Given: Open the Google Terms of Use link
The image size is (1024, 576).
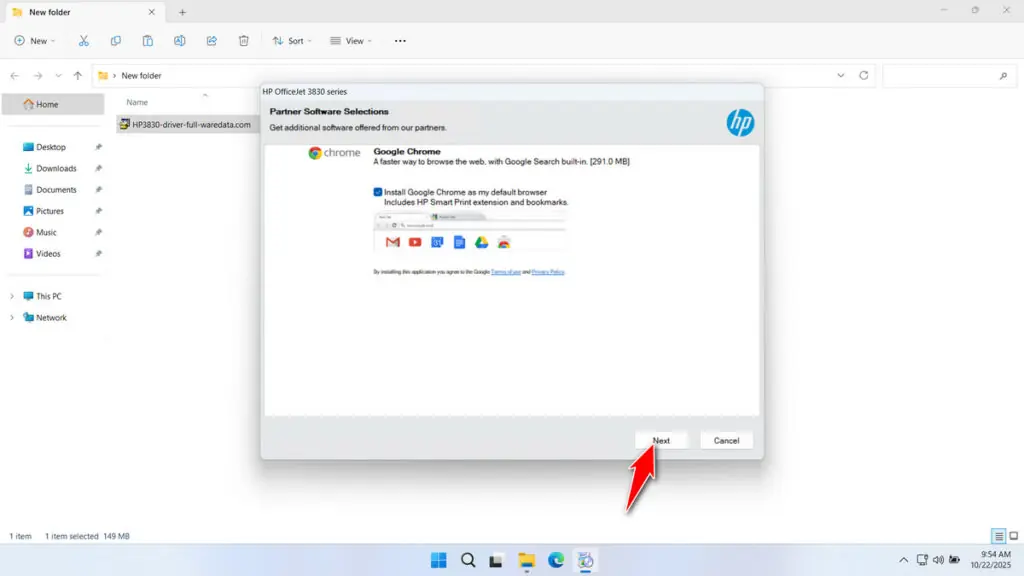Looking at the screenshot, I should (x=505, y=272).
